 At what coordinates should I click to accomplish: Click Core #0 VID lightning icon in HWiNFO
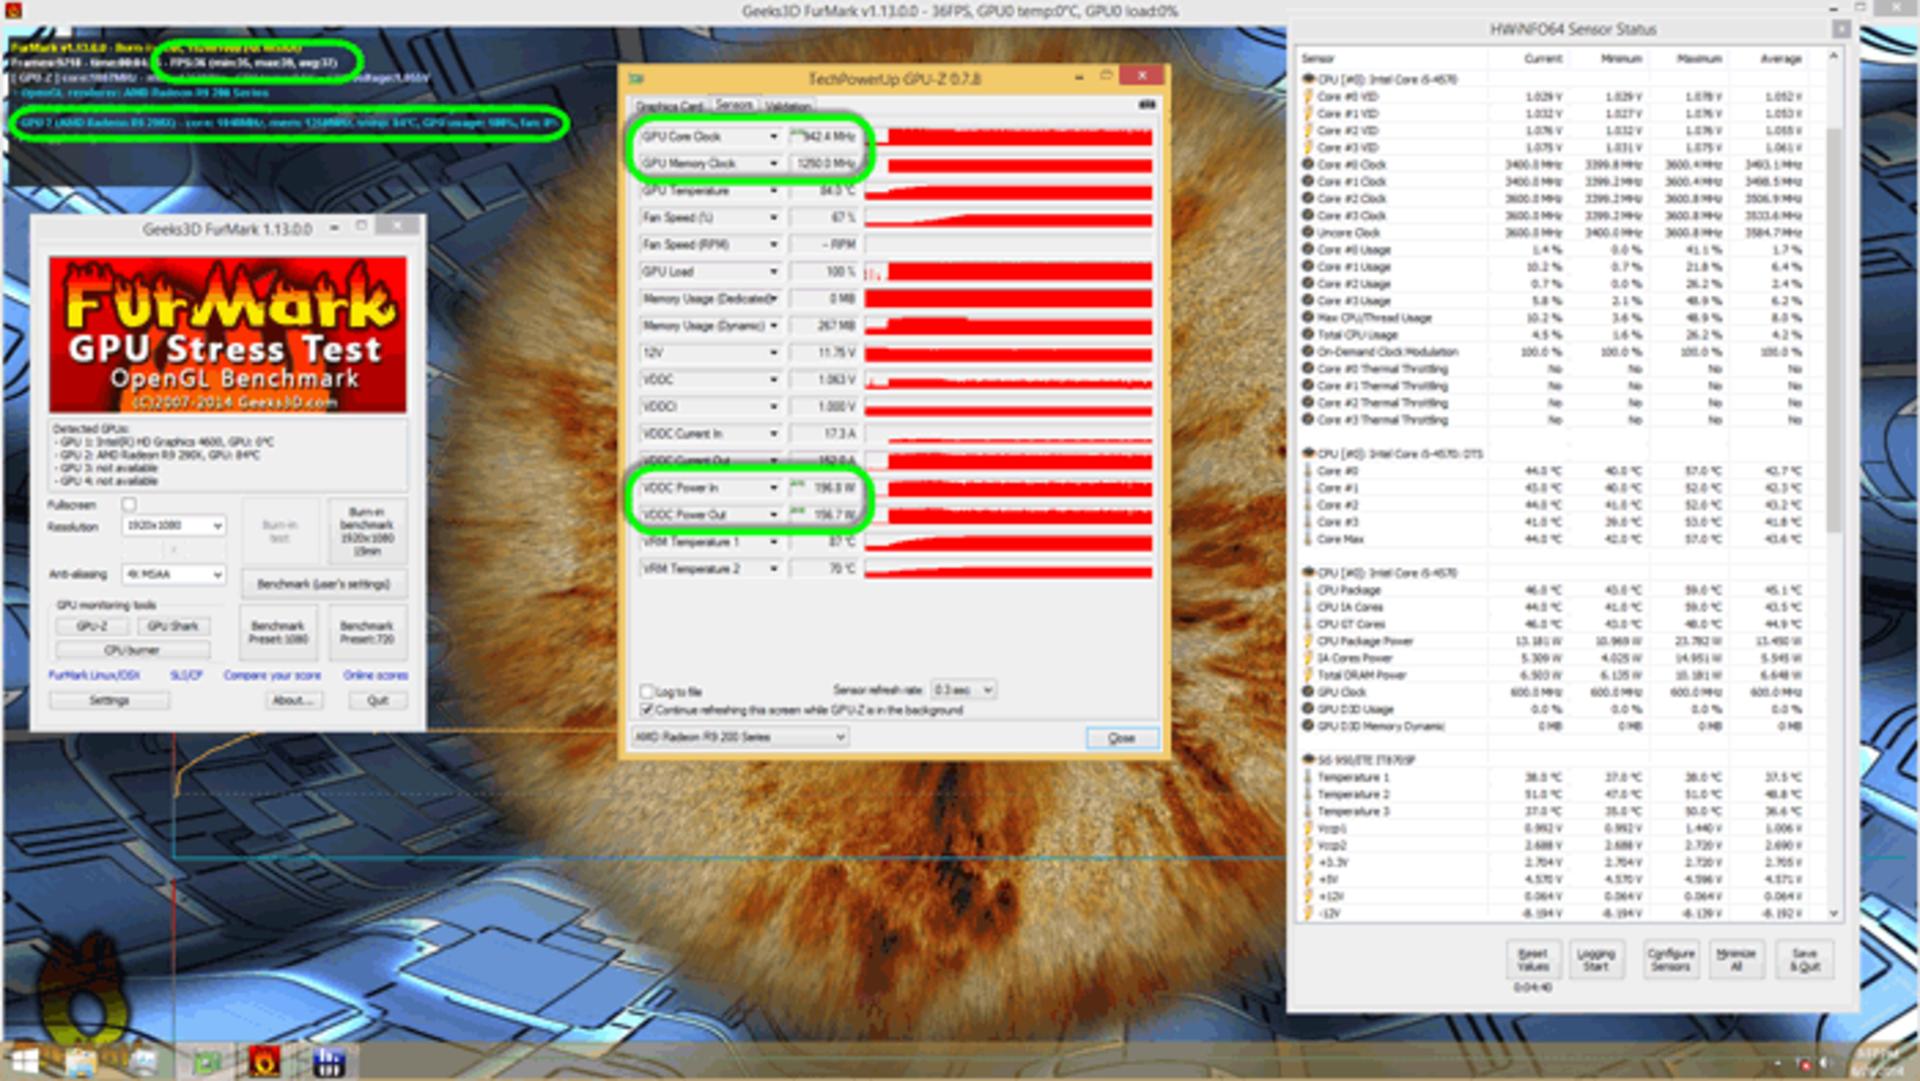(x=1308, y=96)
